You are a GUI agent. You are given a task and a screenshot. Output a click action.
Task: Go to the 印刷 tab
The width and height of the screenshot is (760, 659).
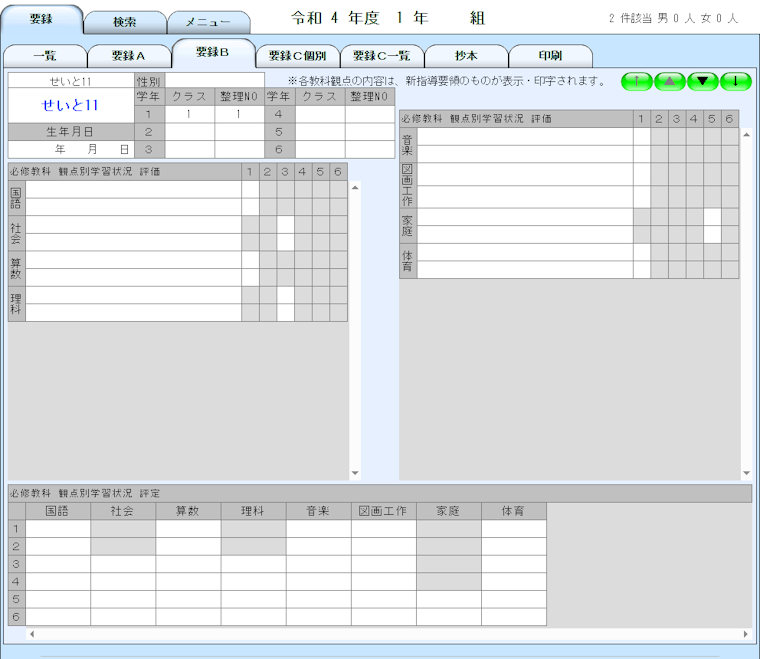(x=549, y=56)
